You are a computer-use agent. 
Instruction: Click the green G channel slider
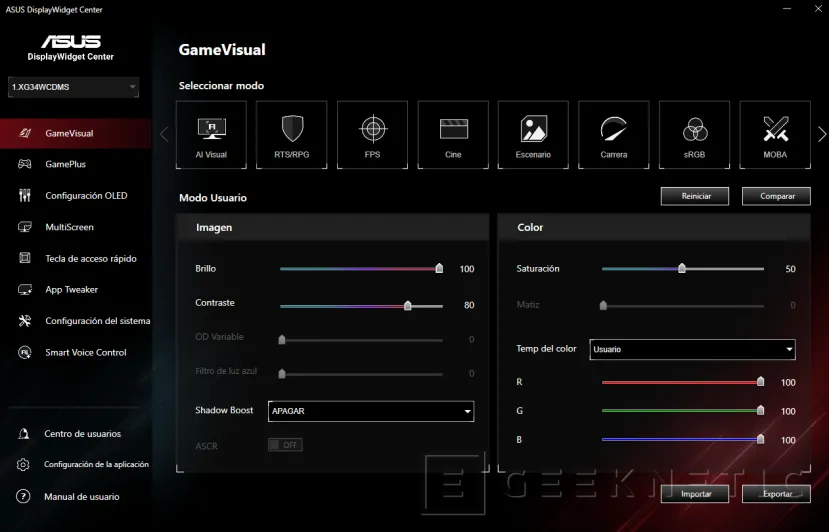[683, 410]
